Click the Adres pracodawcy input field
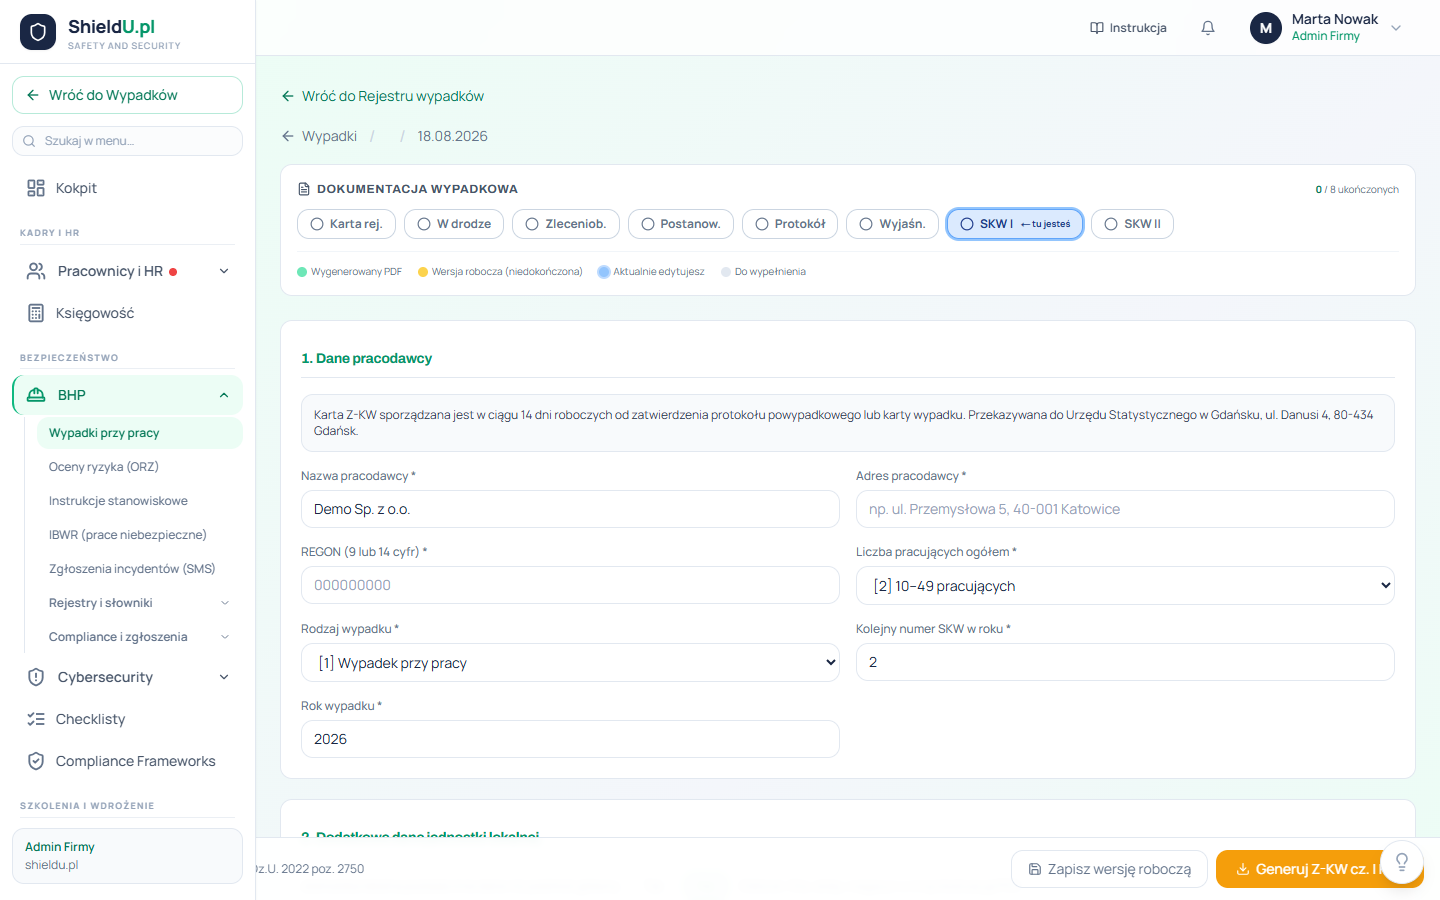 pyautogui.click(x=1125, y=509)
